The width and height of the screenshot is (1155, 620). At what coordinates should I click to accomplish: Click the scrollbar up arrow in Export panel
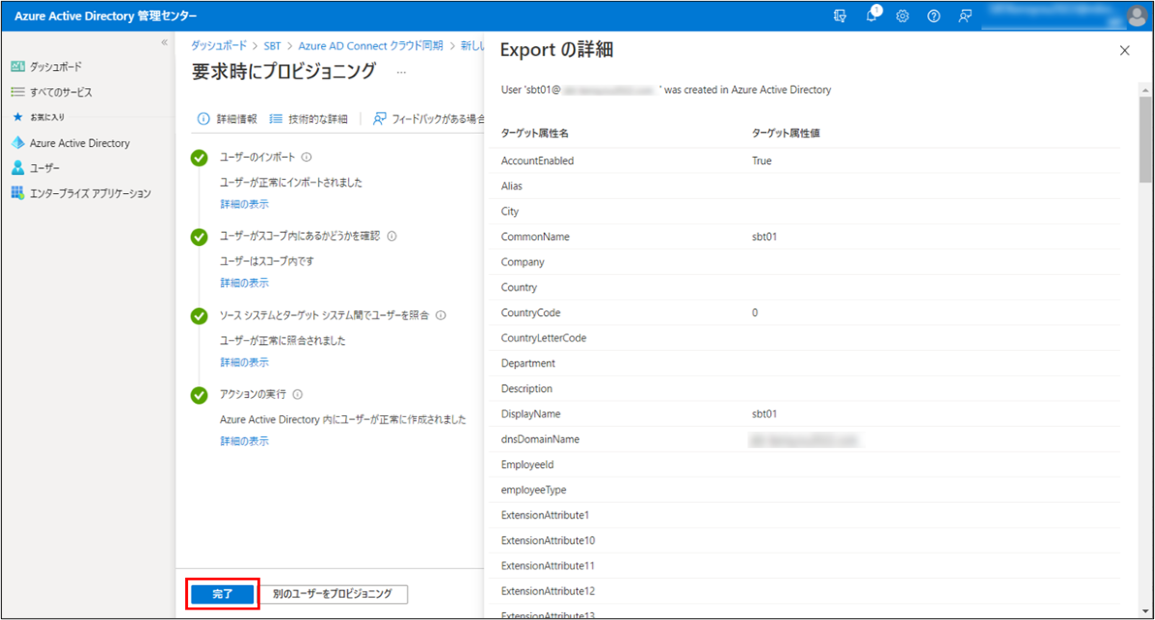pos(1145,90)
